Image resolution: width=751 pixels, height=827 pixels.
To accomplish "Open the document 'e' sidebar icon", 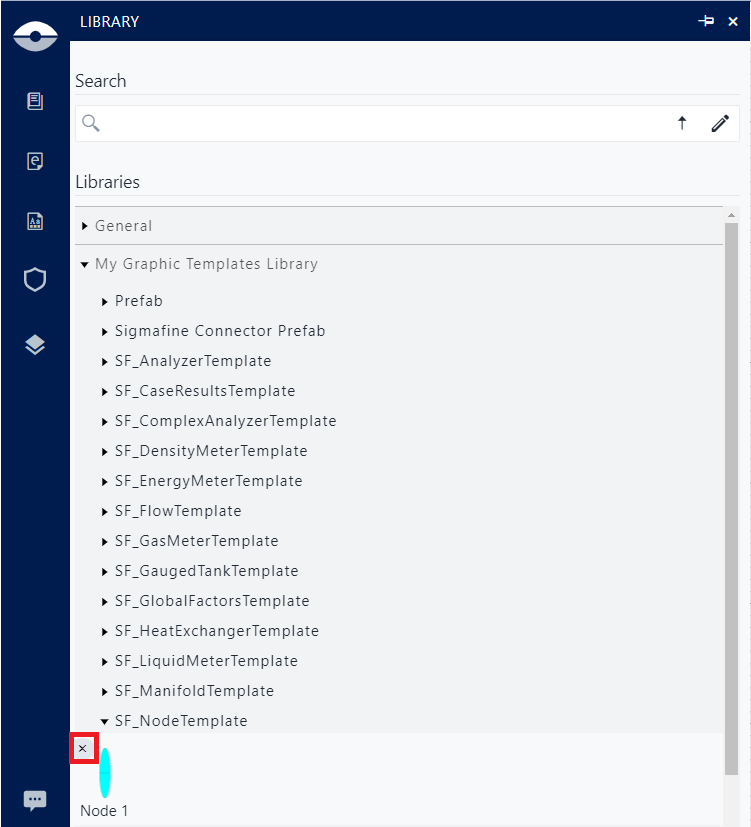I will coord(35,161).
